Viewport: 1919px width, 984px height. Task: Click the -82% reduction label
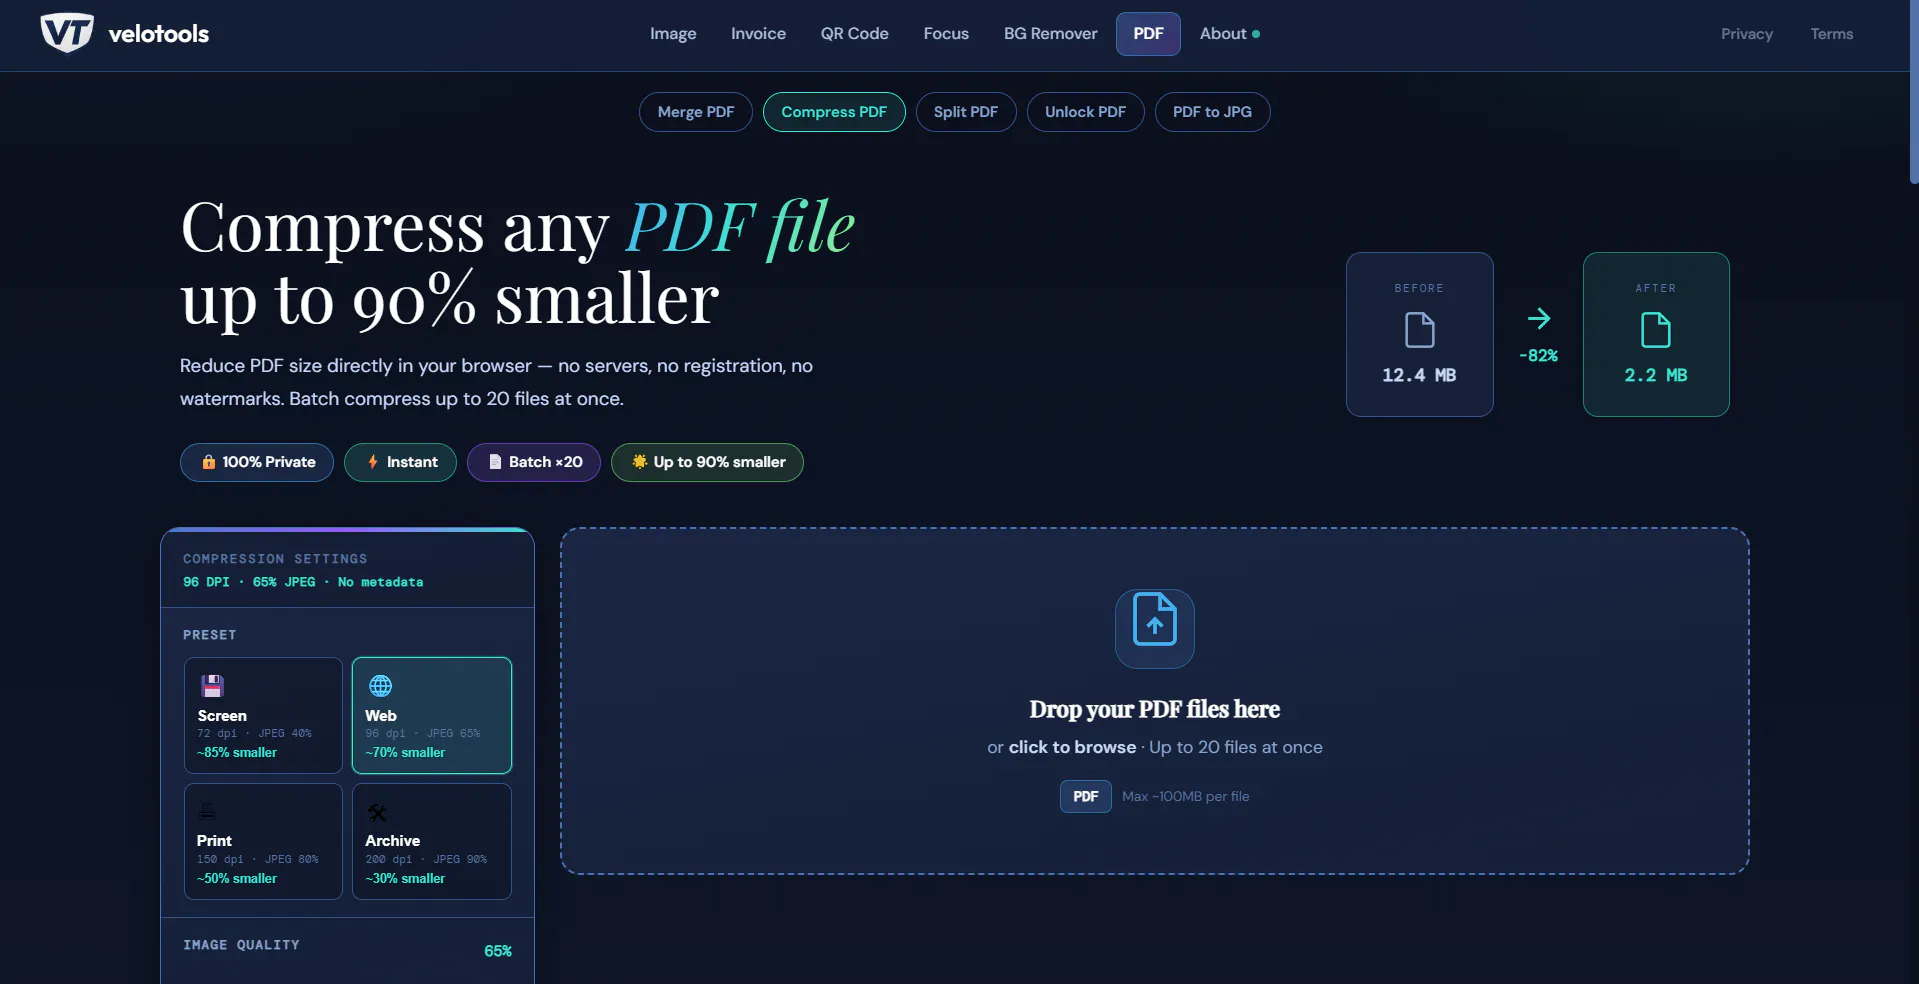1539,356
